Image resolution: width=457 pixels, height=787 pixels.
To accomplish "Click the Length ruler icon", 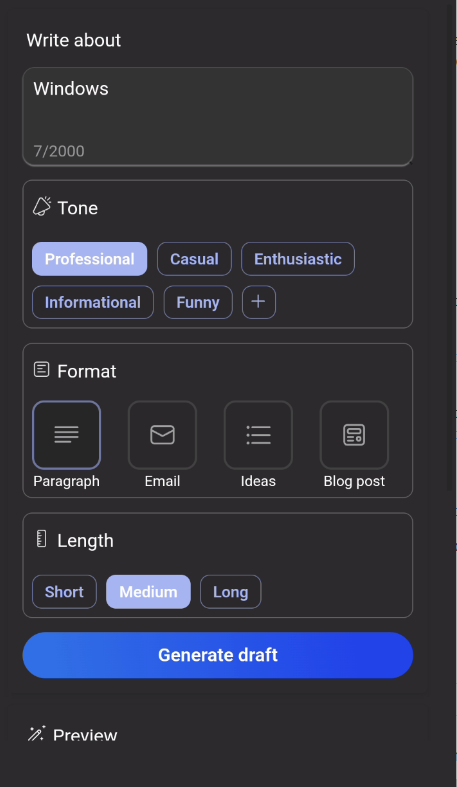I will 42,539.
